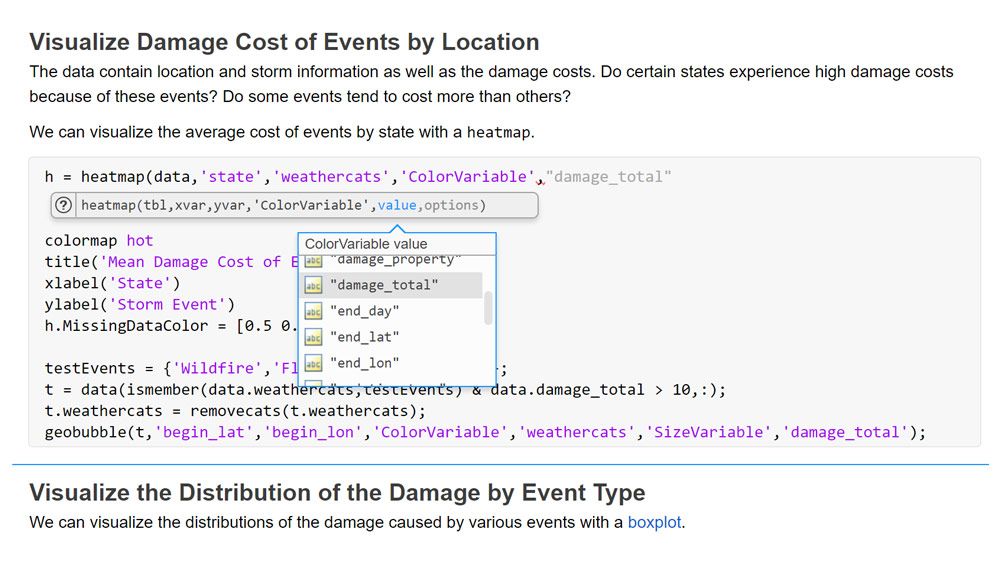Choose the partially hidden "damage_property" entry
Screen dimensions: 1000x563
(394, 261)
